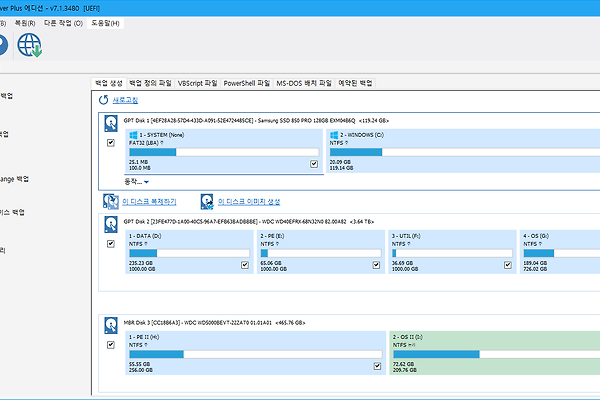600x400 pixels.
Task: Click the refresh icon beside 새로고침
Action: (103, 101)
